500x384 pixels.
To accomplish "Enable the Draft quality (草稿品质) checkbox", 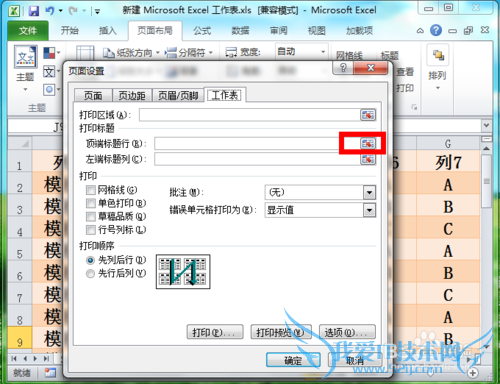I will [90, 217].
